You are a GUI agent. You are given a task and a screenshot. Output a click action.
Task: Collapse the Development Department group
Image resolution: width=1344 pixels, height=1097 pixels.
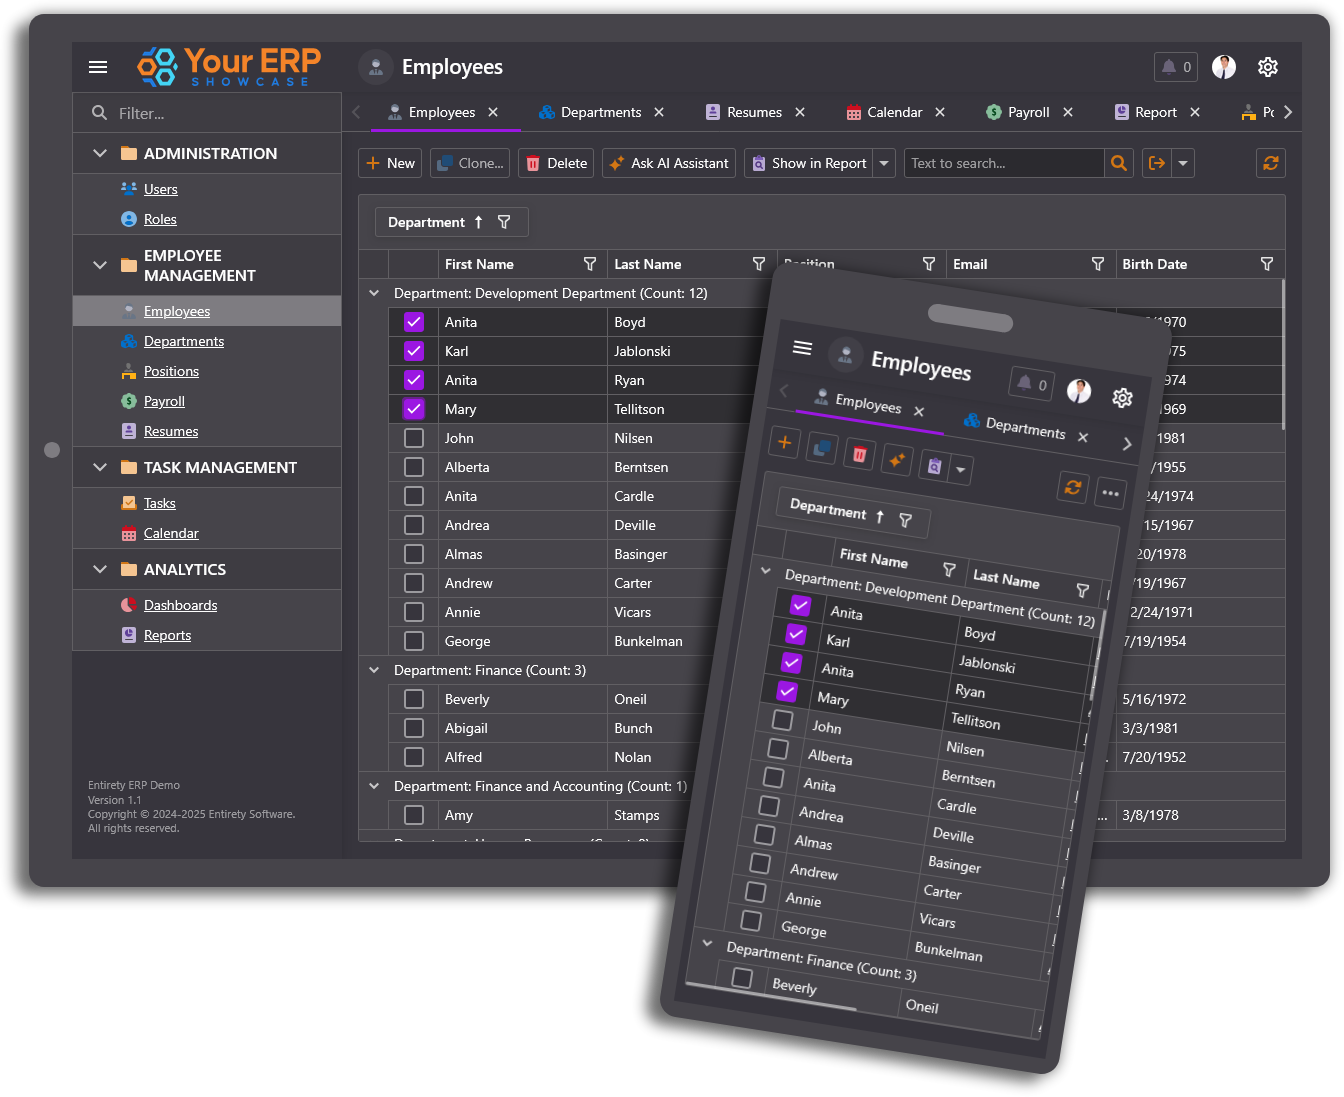374,293
